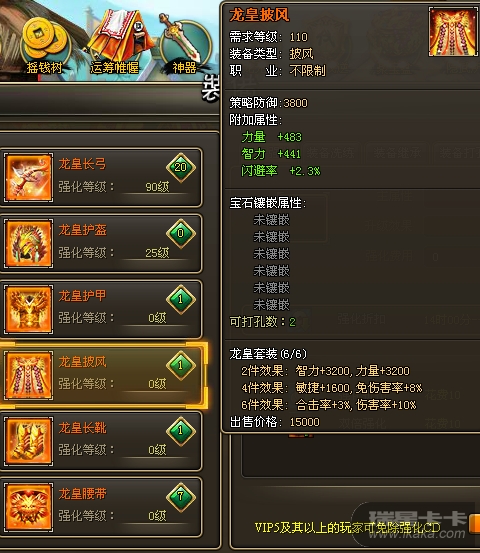
Task: Click the 龙皇披风 thumbnail in the tooltip
Action: tap(453, 32)
